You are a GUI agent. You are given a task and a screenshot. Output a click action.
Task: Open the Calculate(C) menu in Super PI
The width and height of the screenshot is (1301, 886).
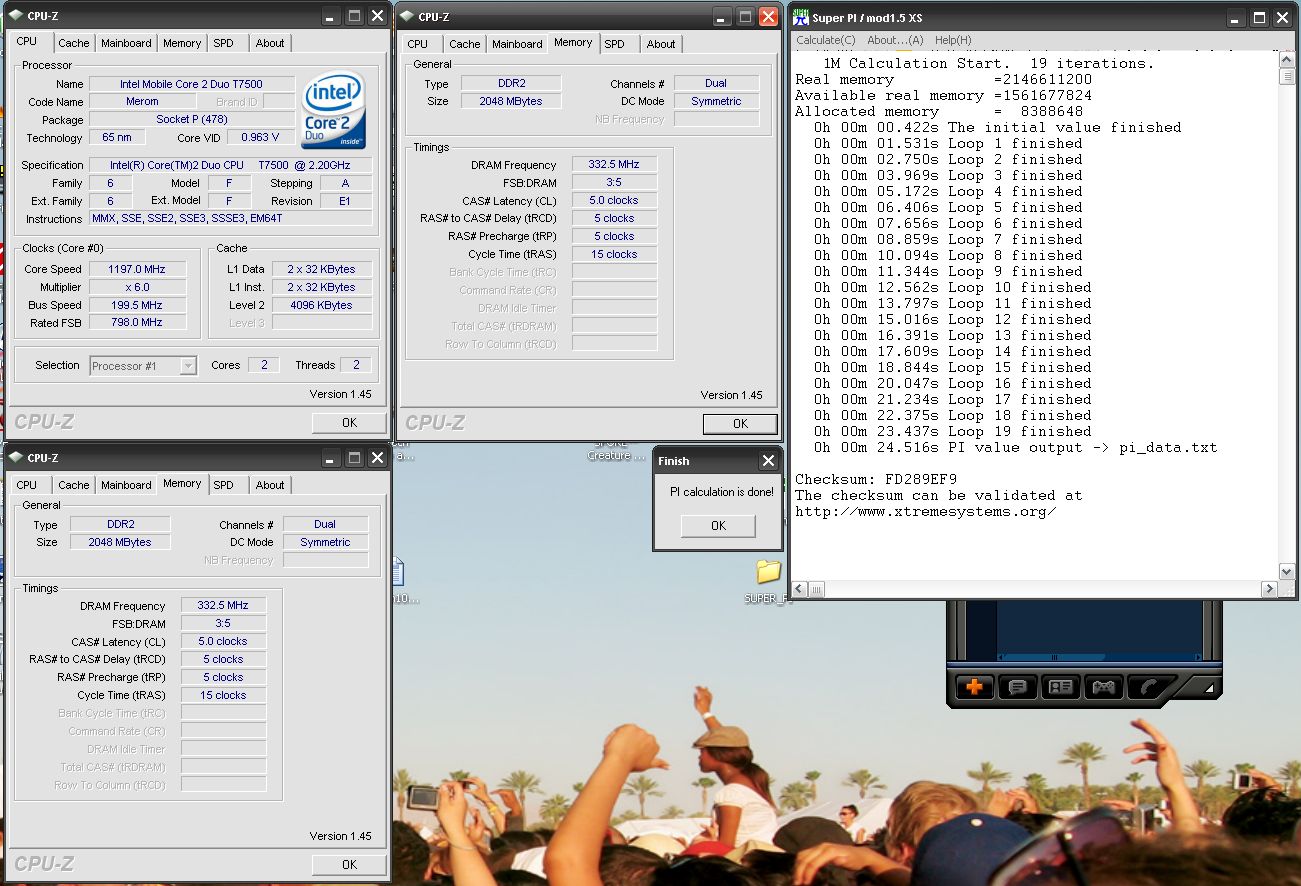click(x=825, y=40)
